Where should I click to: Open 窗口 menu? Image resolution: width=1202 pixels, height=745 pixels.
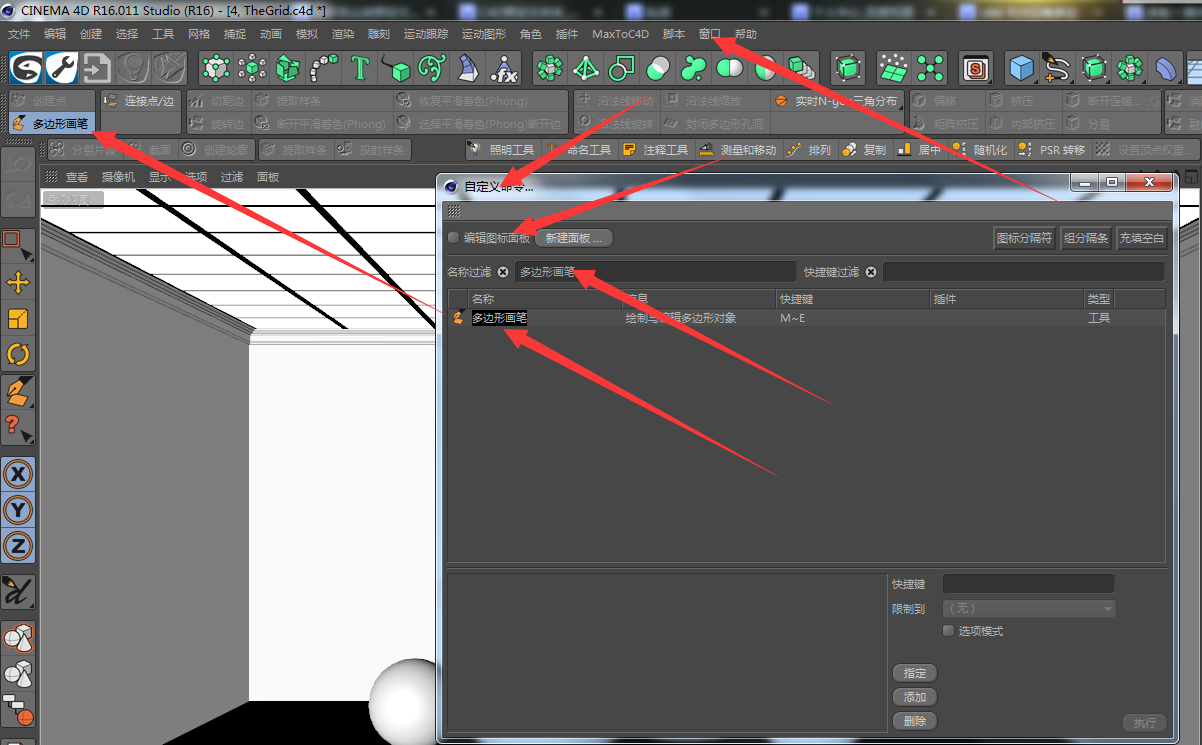pos(710,34)
